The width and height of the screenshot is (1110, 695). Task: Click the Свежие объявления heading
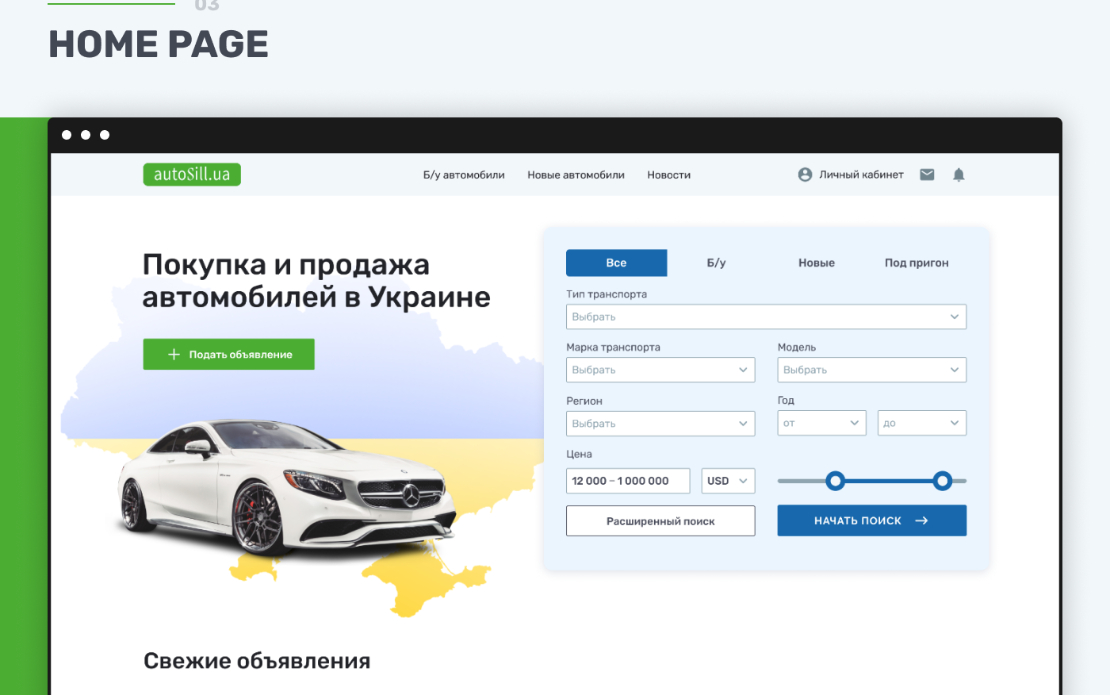pos(257,661)
